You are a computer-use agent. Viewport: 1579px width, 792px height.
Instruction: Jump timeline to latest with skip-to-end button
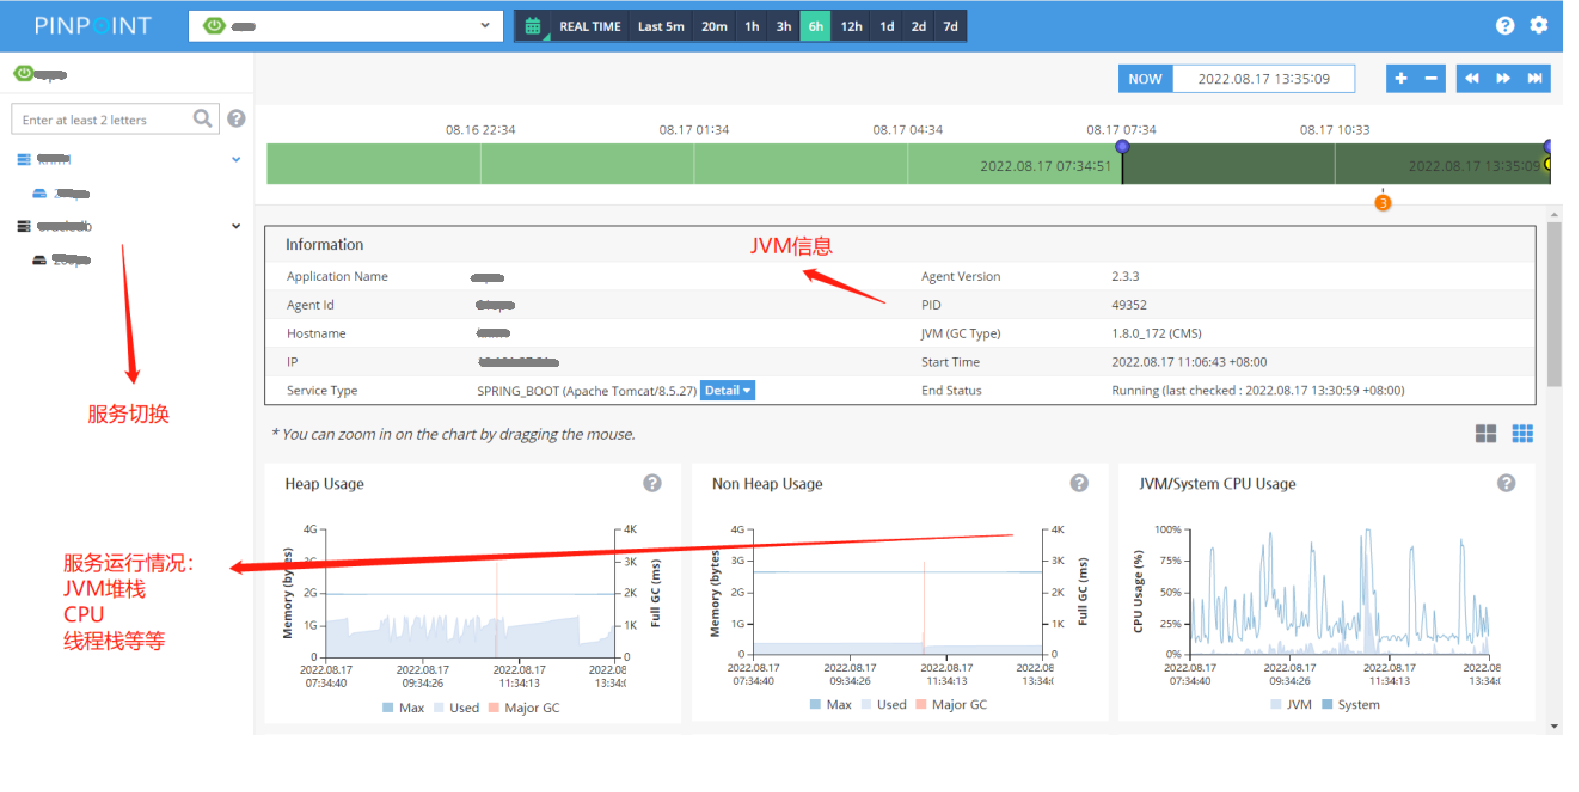[1535, 79]
